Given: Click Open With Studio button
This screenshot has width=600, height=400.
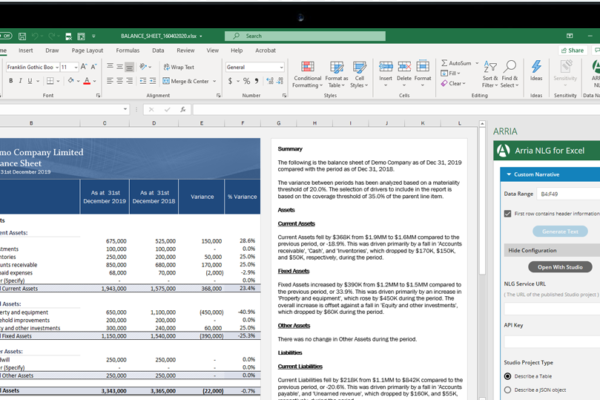Looking at the screenshot, I should click(x=560, y=267).
